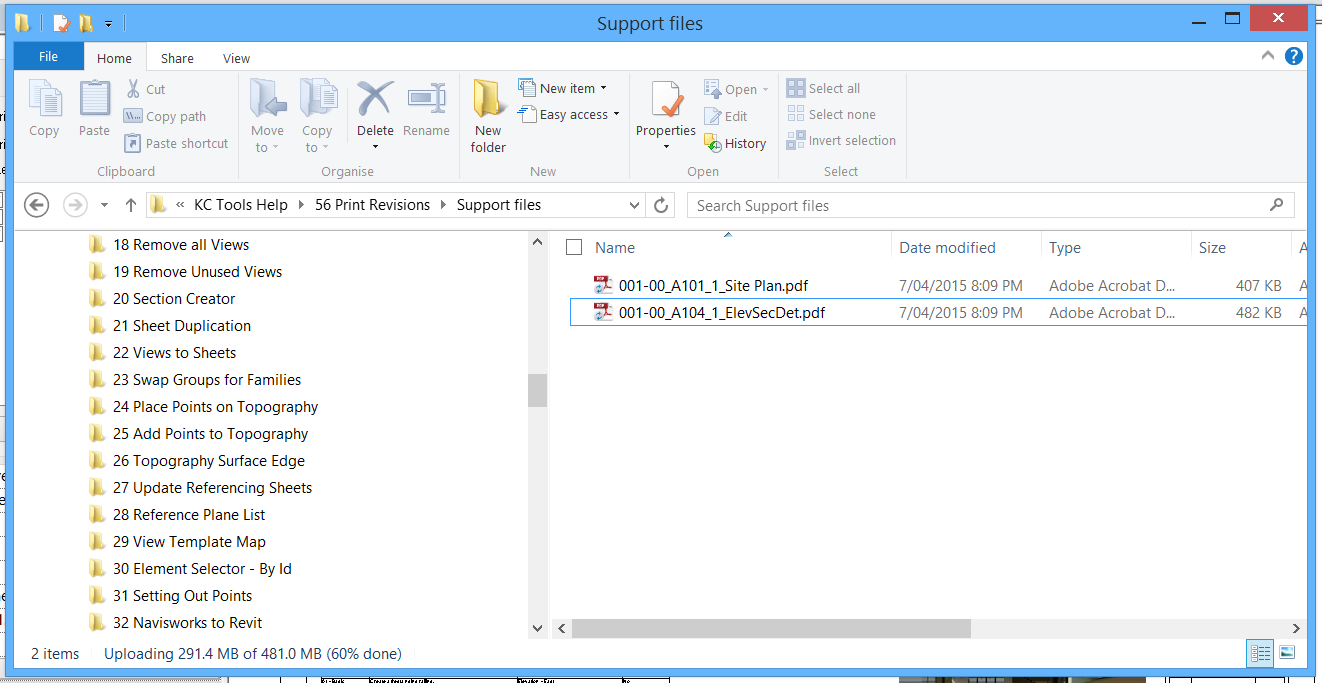Click the Help question mark icon
The image size is (1322, 683).
coord(1294,57)
